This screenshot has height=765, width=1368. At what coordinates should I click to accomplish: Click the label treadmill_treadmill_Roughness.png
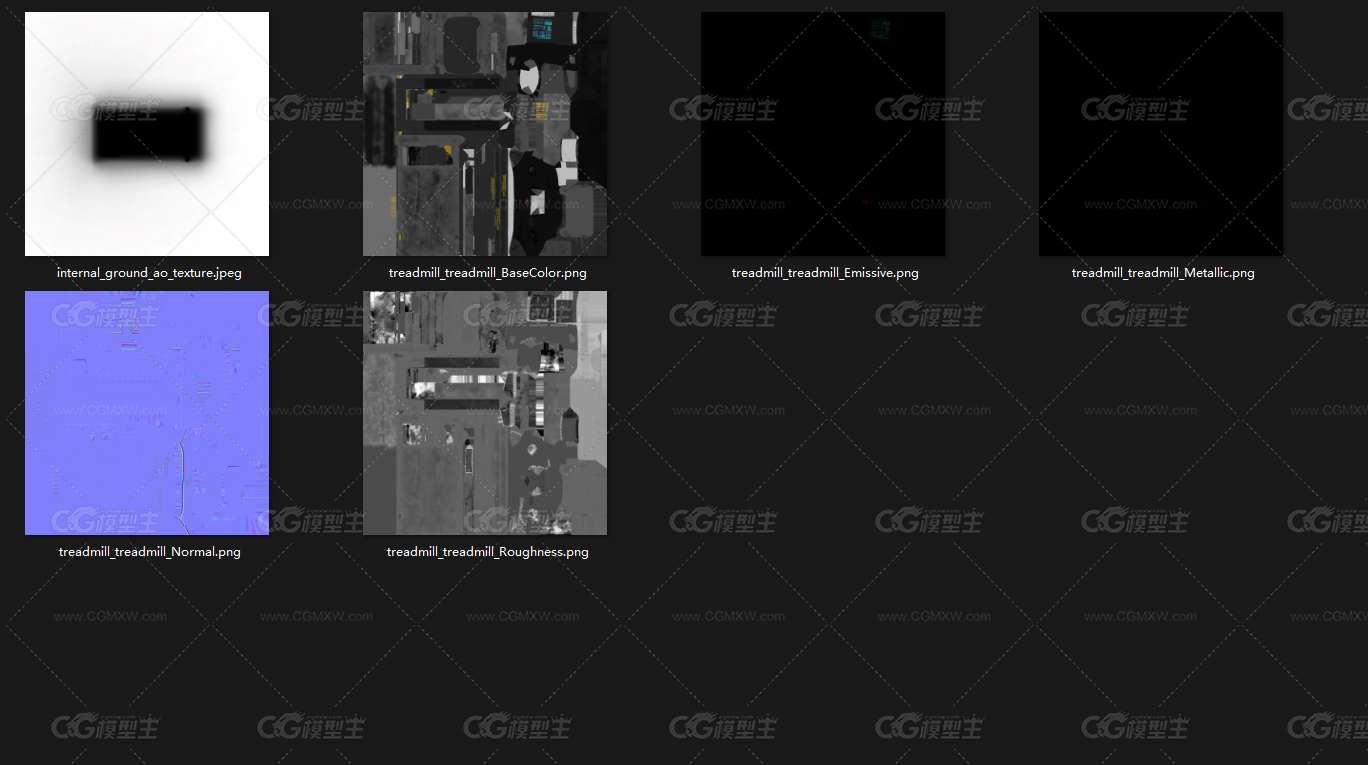tap(488, 552)
